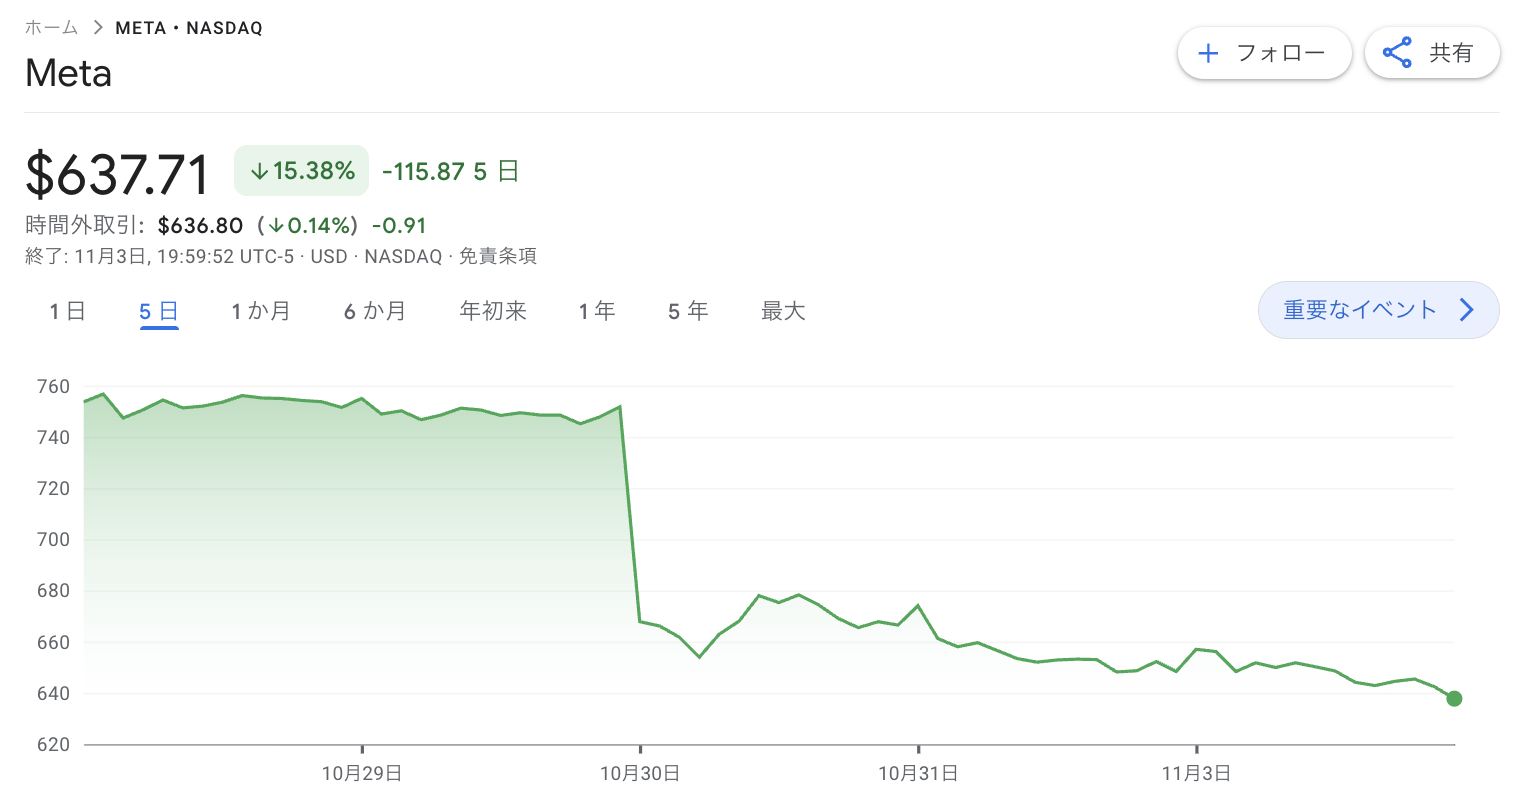Click the share icon
The image size is (1516, 796).
tap(1397, 53)
